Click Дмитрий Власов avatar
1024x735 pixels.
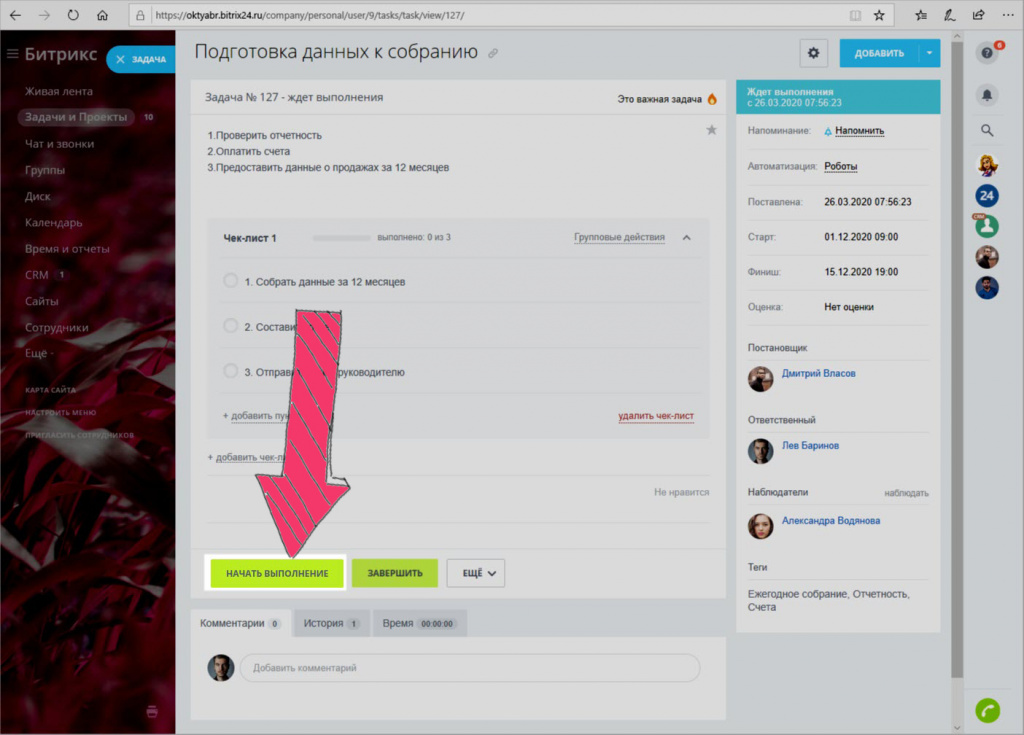pos(760,379)
